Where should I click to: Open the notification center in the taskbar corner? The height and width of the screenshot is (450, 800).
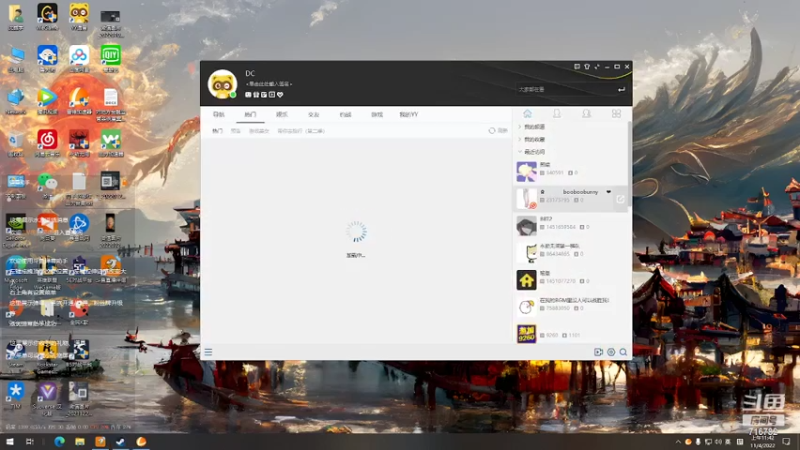click(786, 441)
